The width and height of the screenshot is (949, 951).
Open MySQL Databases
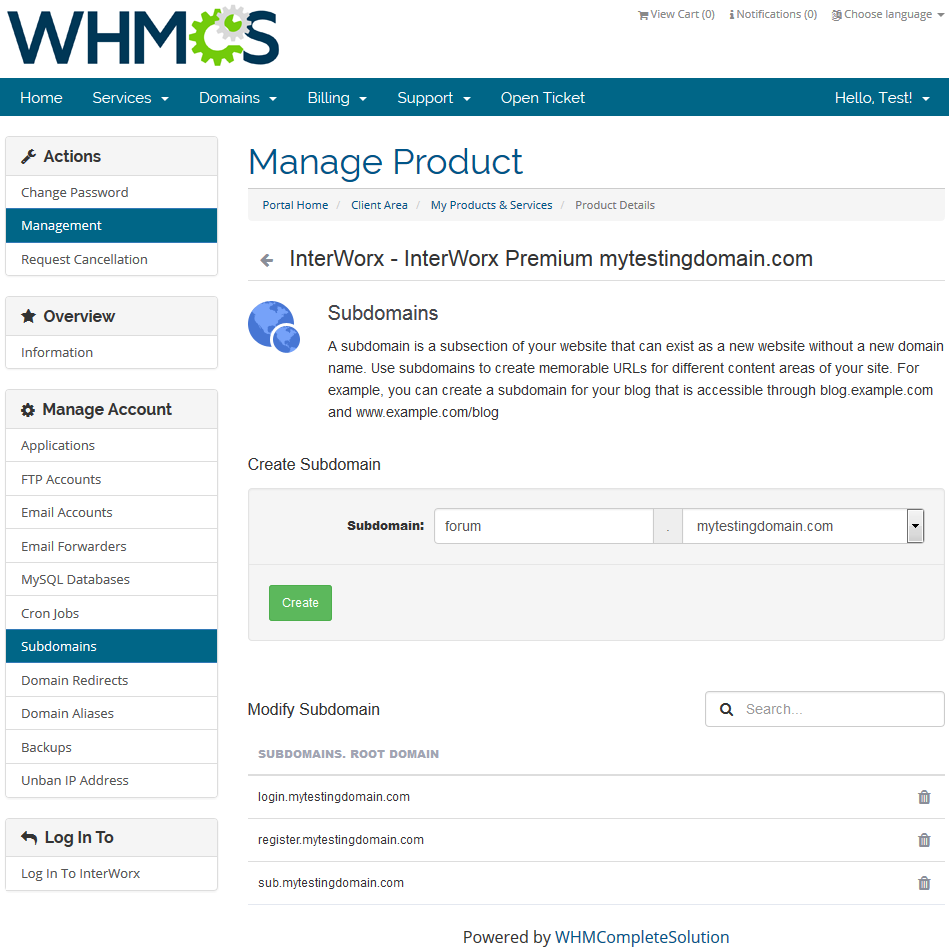click(112, 580)
